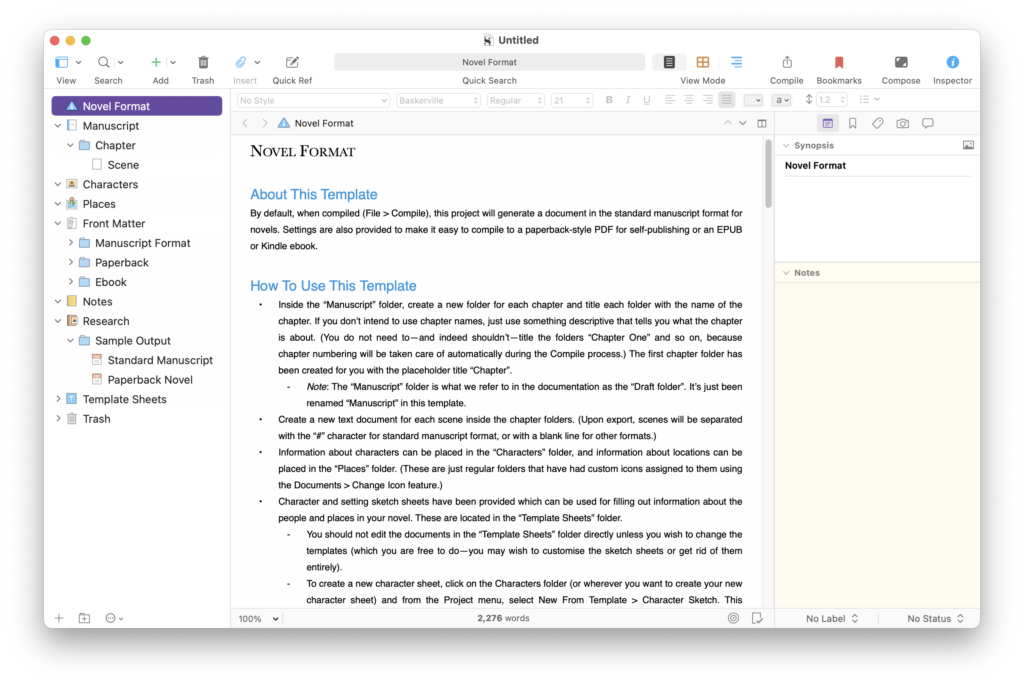Open the Snapshots tab in the inspector
Screen dimensions: 1024x686
pyautogui.click(x=903, y=123)
